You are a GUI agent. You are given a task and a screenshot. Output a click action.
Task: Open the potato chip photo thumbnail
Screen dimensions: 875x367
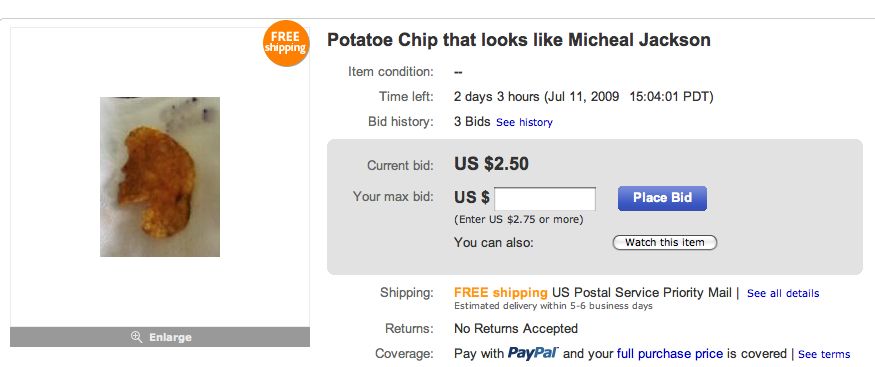[160, 177]
